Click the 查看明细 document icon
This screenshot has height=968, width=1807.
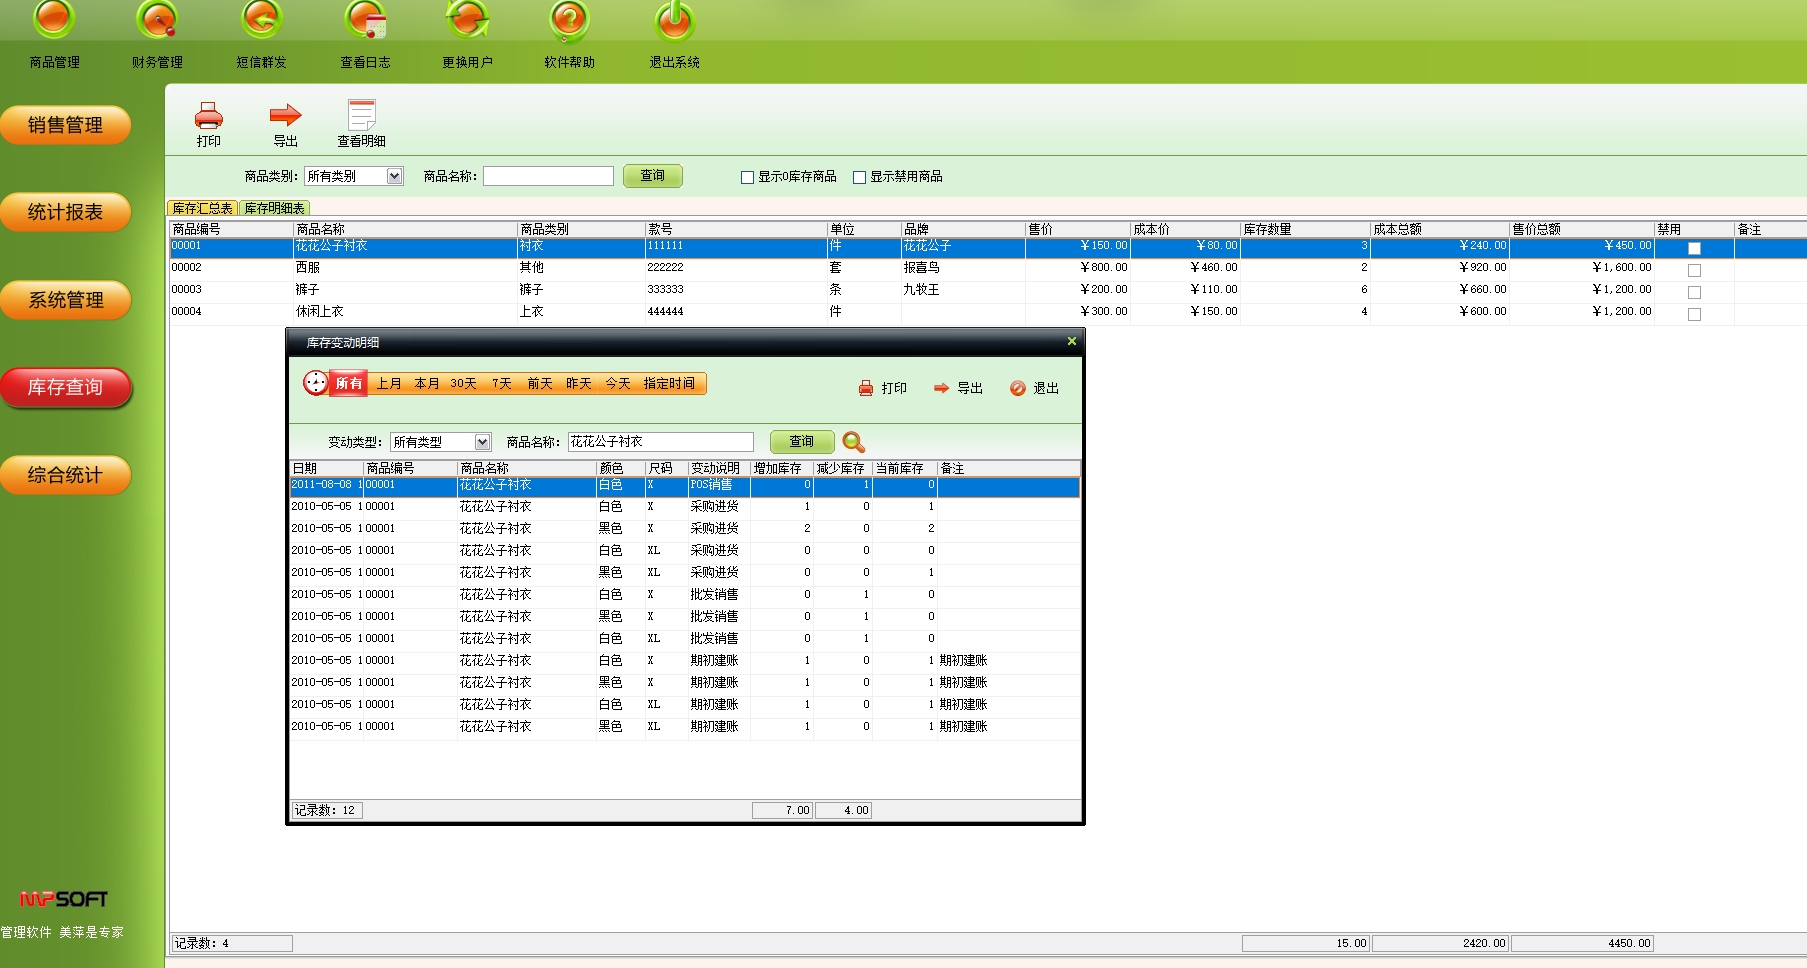click(361, 117)
